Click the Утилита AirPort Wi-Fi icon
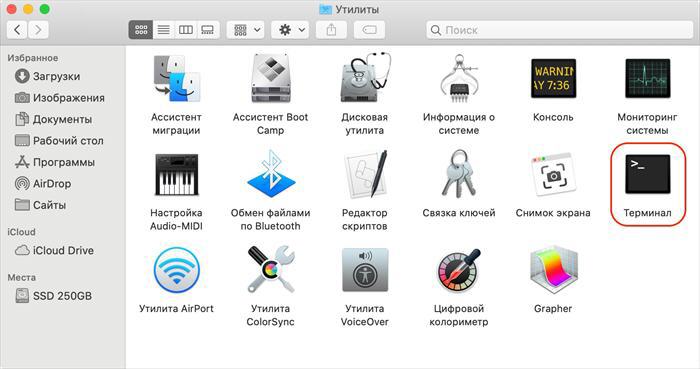 coord(176,270)
